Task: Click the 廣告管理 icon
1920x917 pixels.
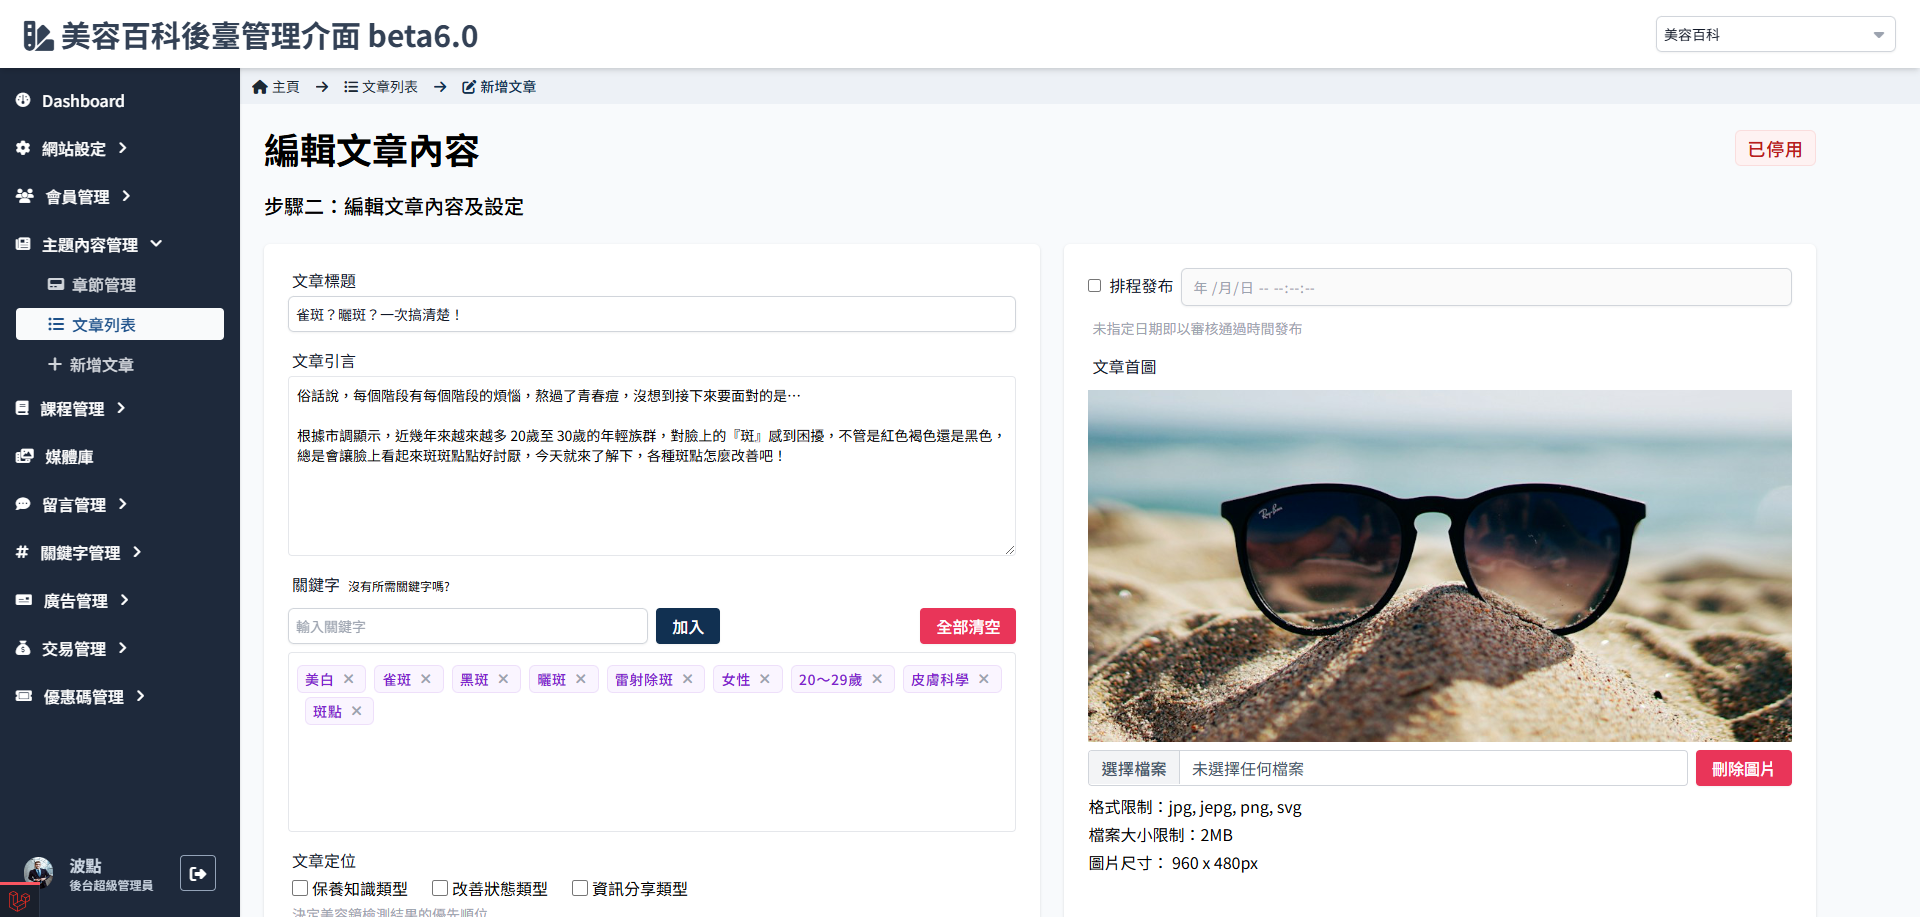Action: (24, 600)
